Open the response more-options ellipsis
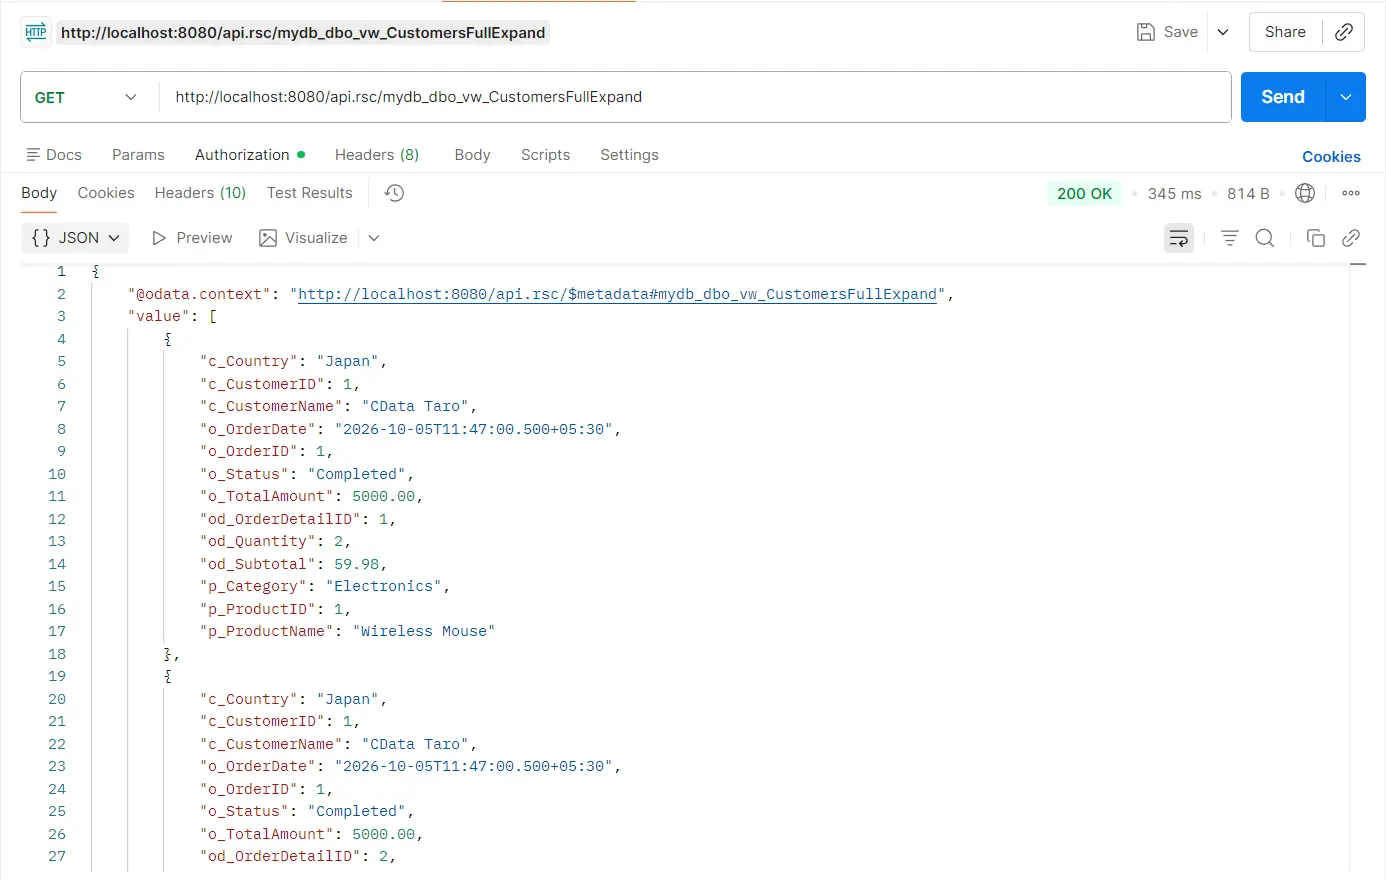 click(1351, 193)
